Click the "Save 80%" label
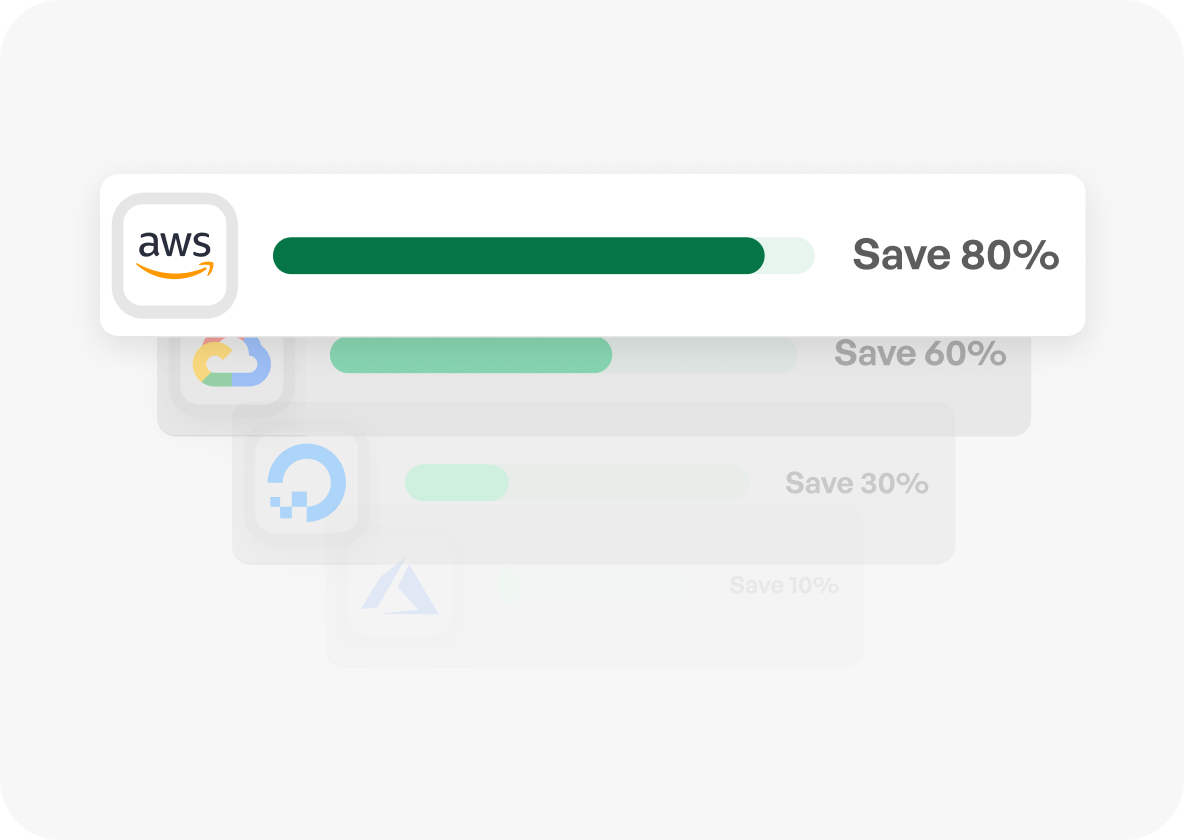The height and width of the screenshot is (840, 1184). tap(955, 256)
